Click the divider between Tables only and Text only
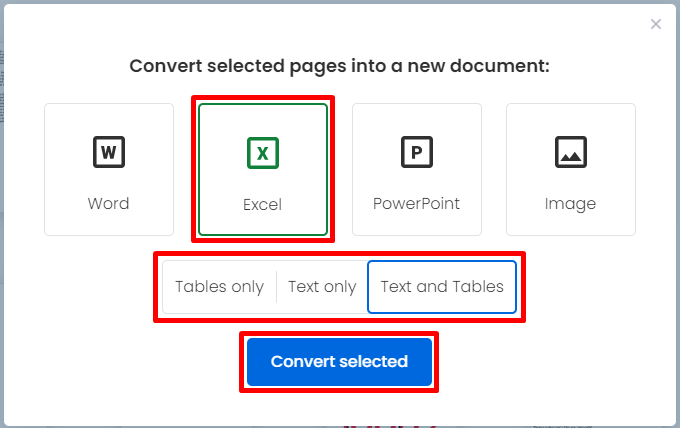This screenshot has height=428, width=680. tap(276, 287)
